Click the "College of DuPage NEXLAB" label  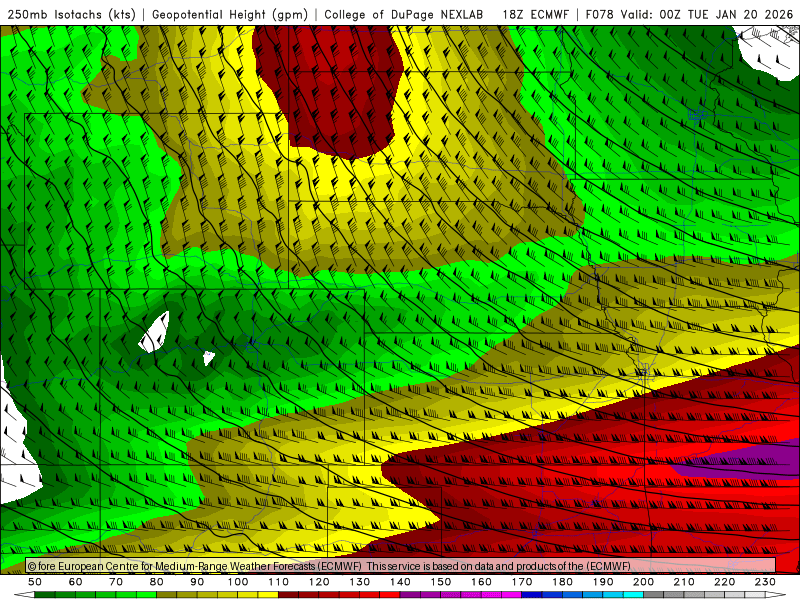(404, 15)
